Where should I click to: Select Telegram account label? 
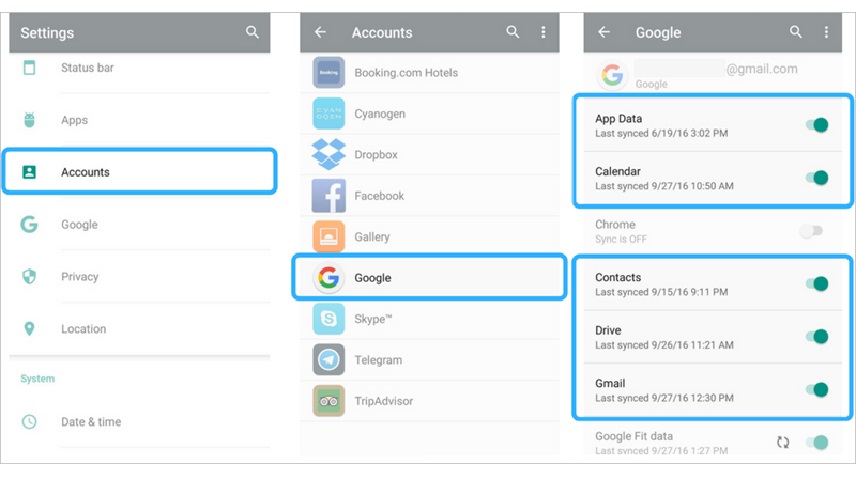378,360
